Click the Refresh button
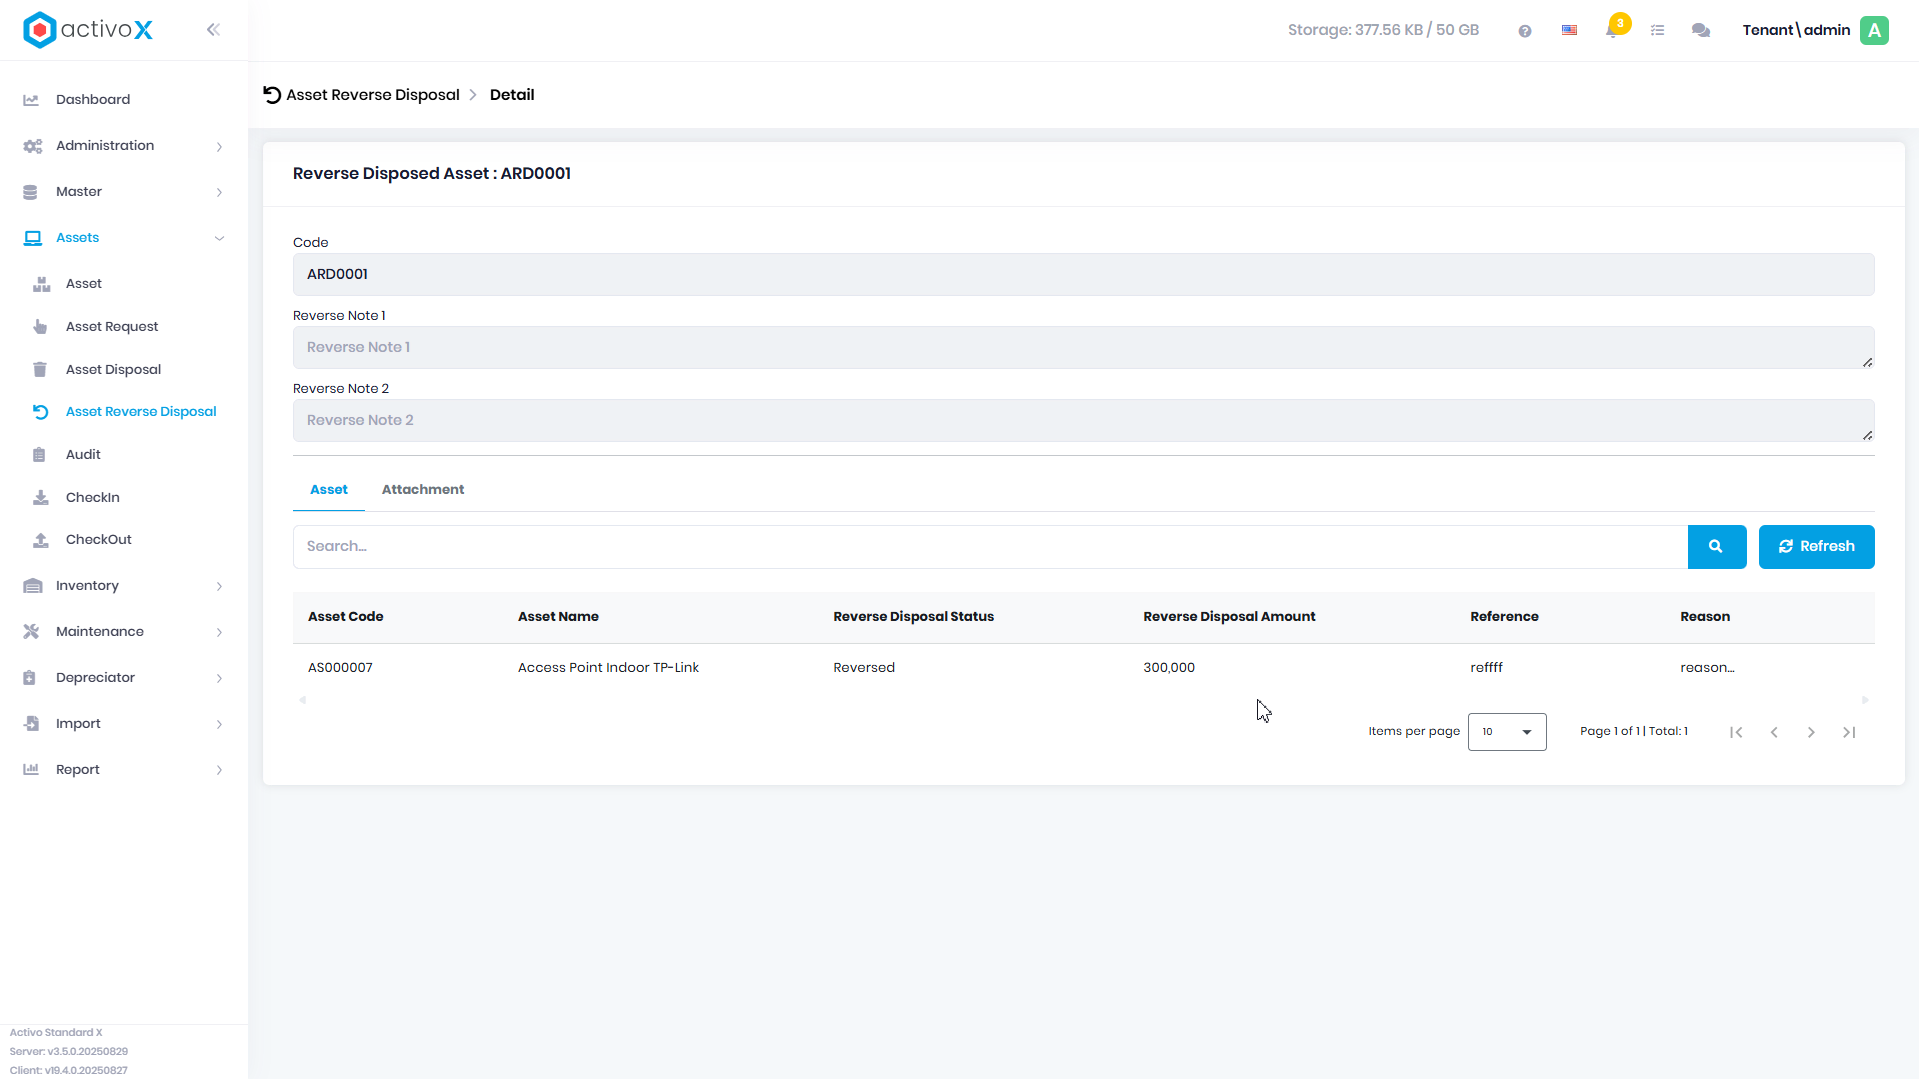Screen dimensions: 1919x1079 (x=1816, y=547)
